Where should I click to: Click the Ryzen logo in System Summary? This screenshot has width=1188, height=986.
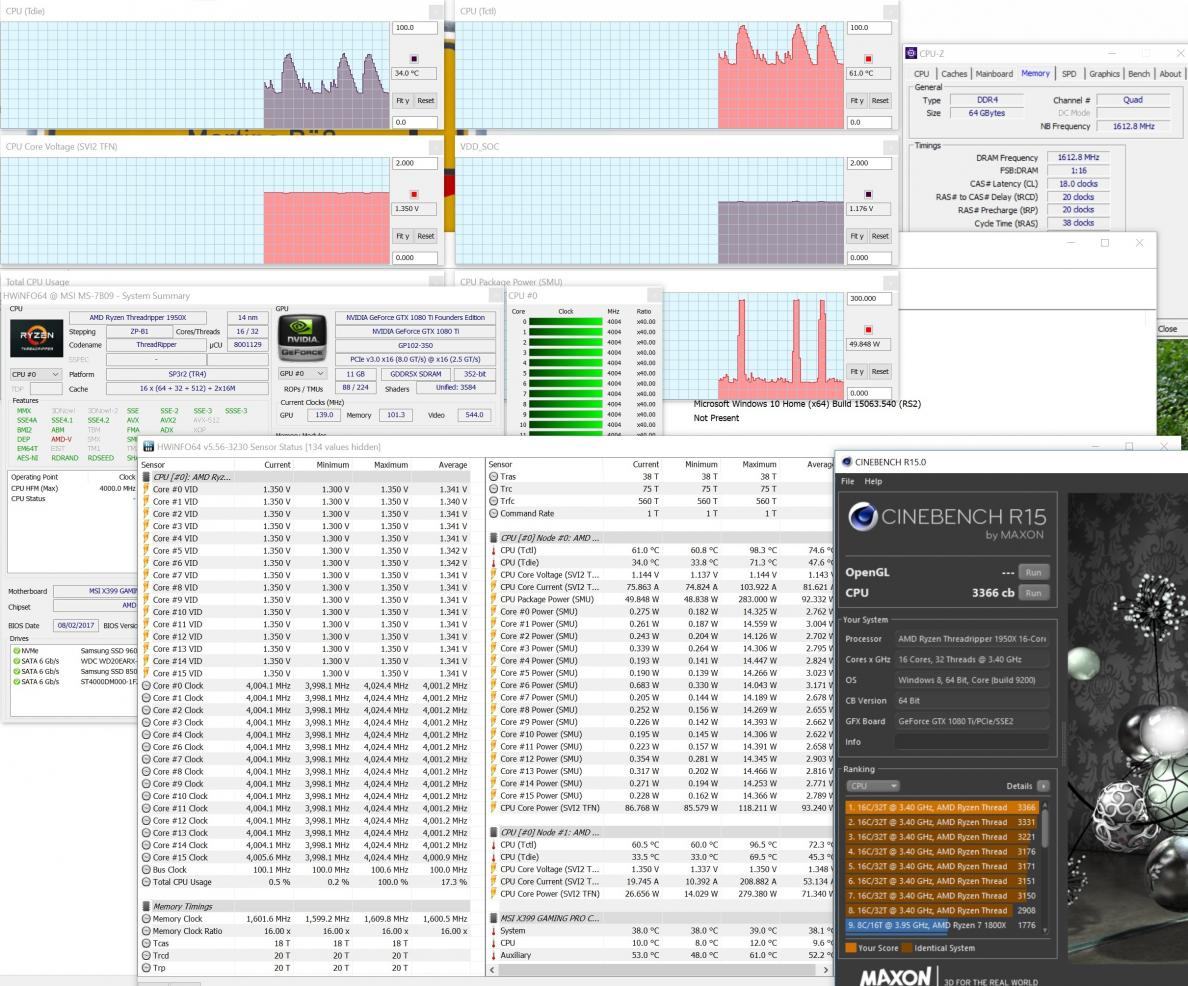(36, 337)
